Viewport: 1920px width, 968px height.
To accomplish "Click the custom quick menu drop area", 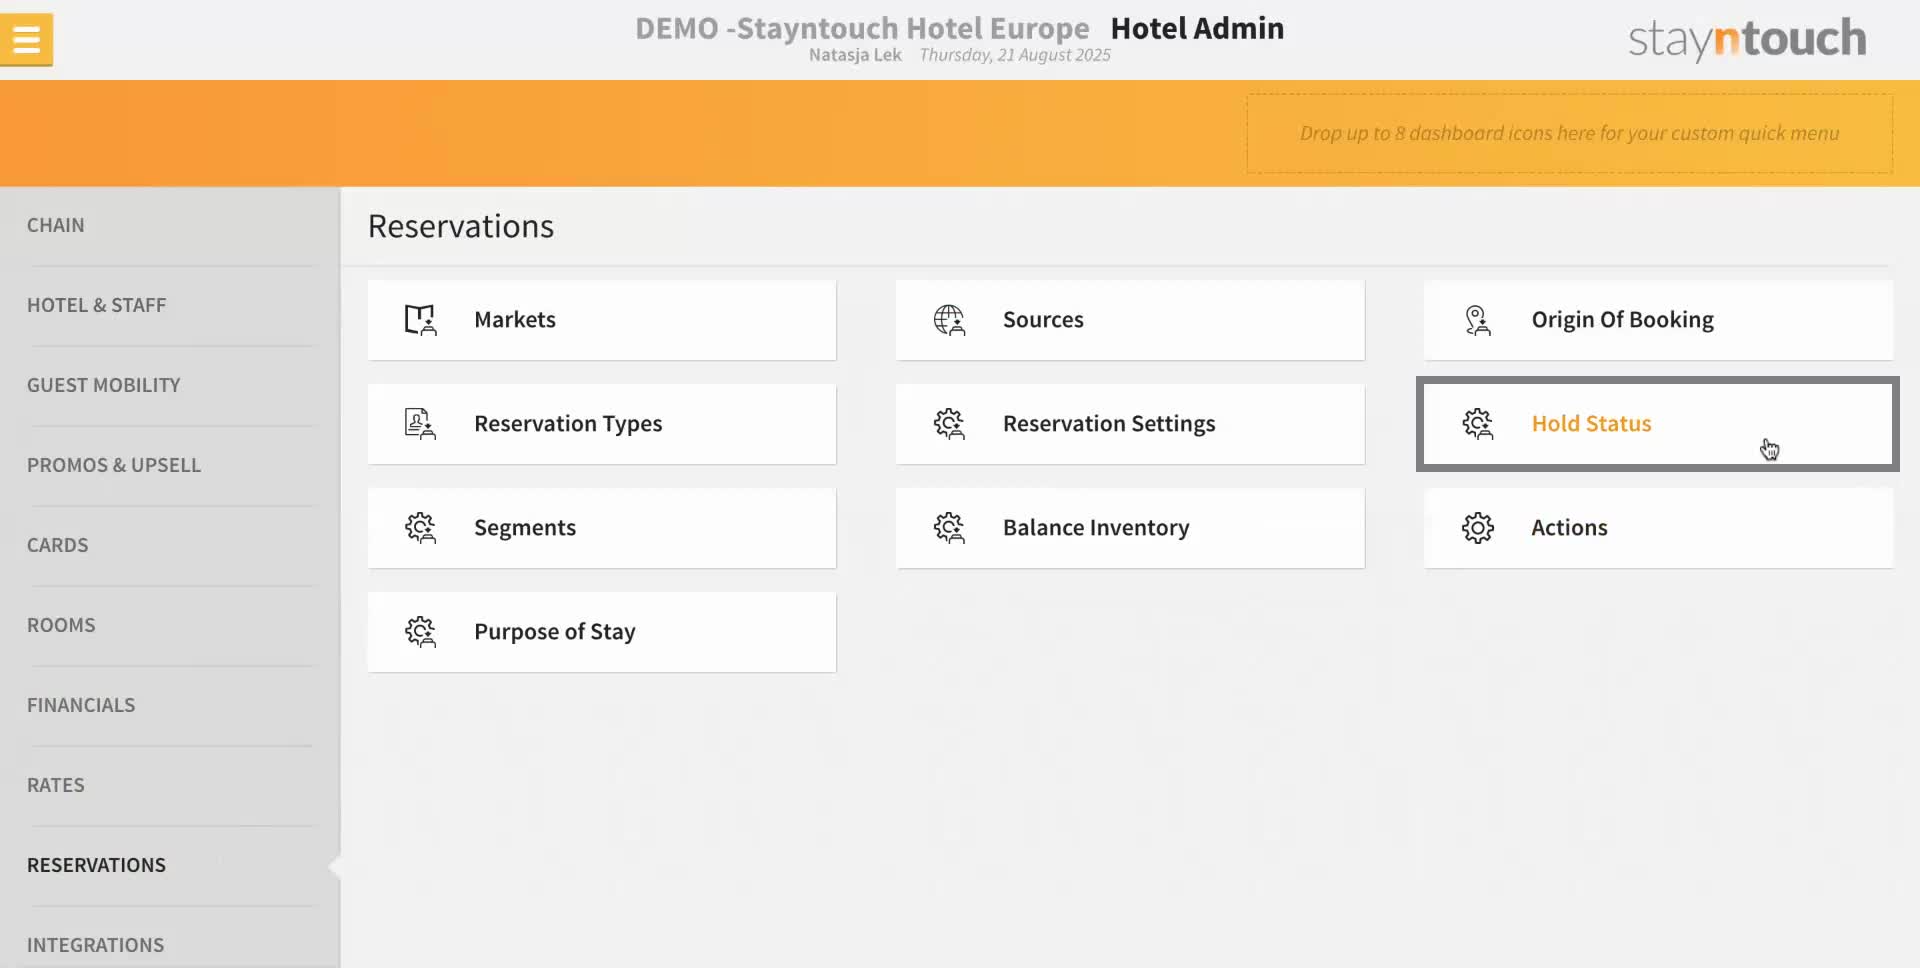I will click(x=1569, y=134).
